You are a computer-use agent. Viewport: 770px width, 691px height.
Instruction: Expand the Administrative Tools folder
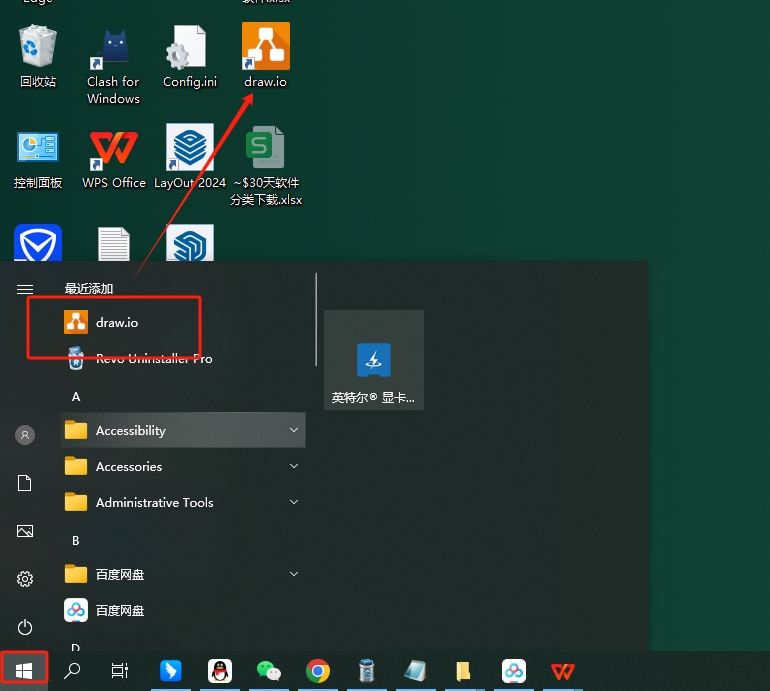point(183,502)
